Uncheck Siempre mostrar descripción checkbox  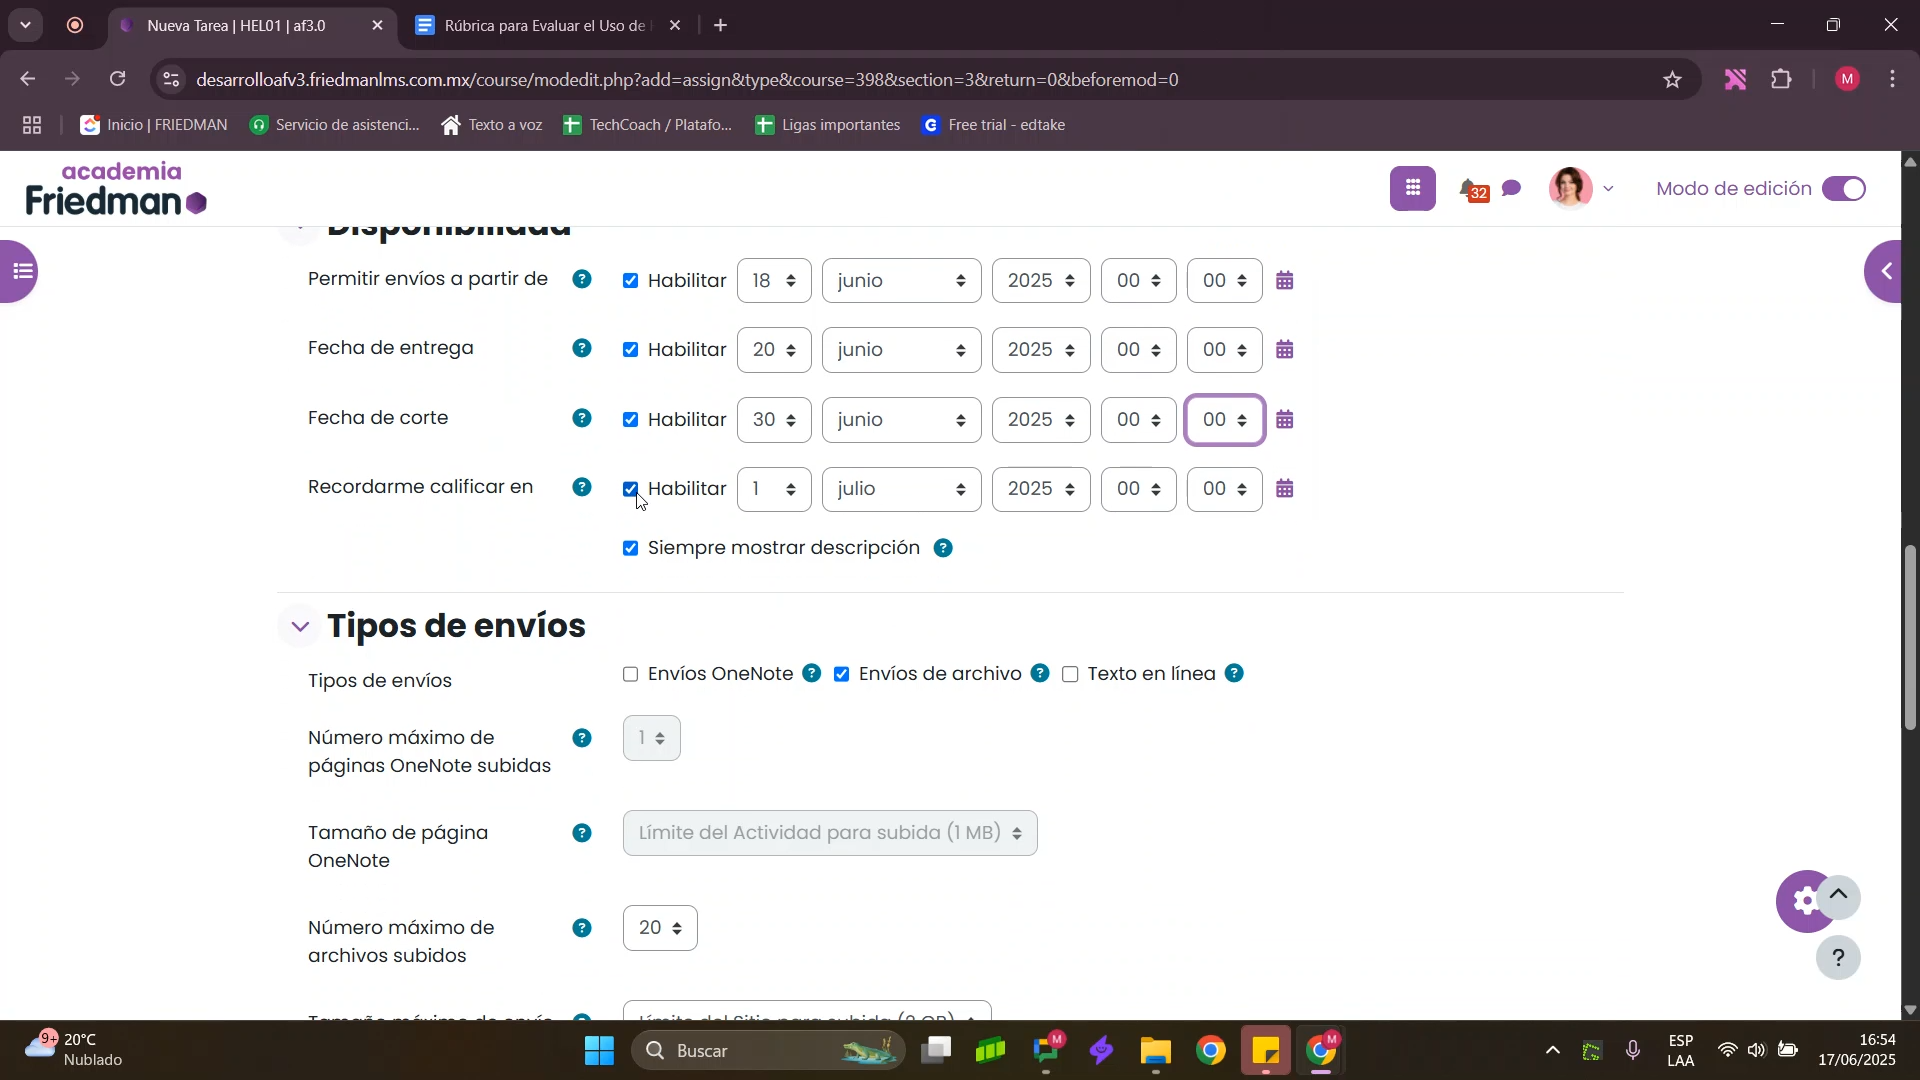click(630, 549)
